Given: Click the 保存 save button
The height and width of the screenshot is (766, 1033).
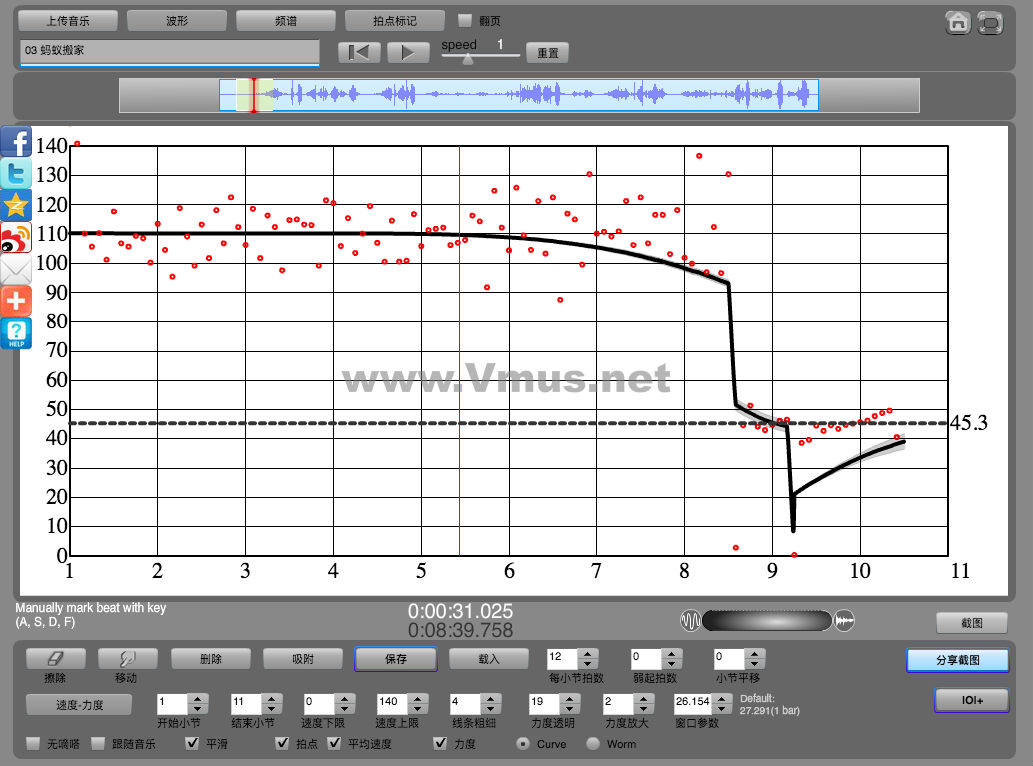Looking at the screenshot, I should 395,659.
